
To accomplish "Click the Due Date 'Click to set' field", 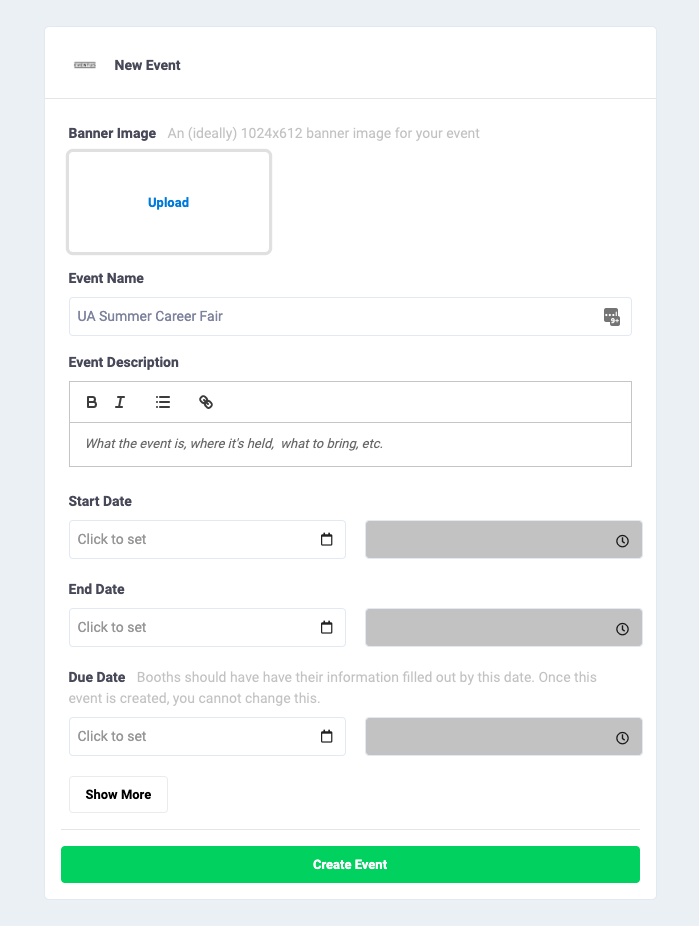I will tap(190, 736).
